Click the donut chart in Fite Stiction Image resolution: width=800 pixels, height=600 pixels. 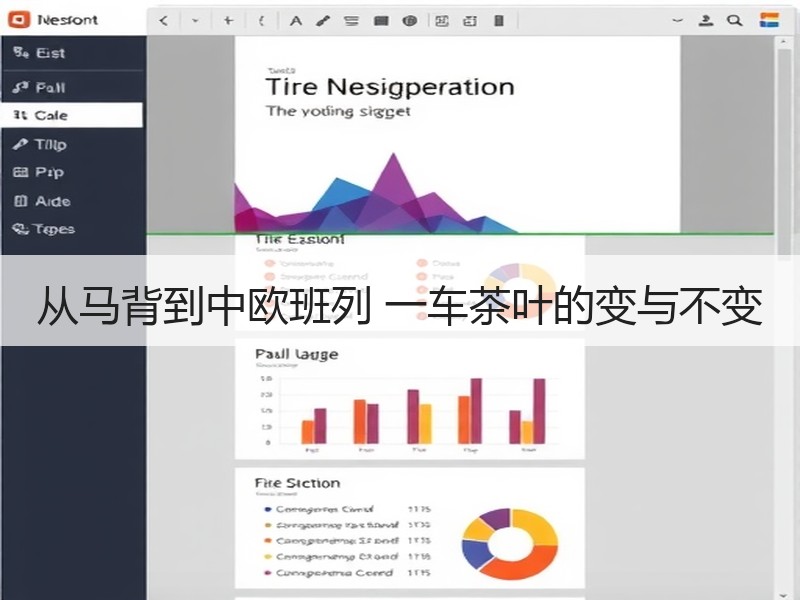pyautogui.click(x=510, y=544)
